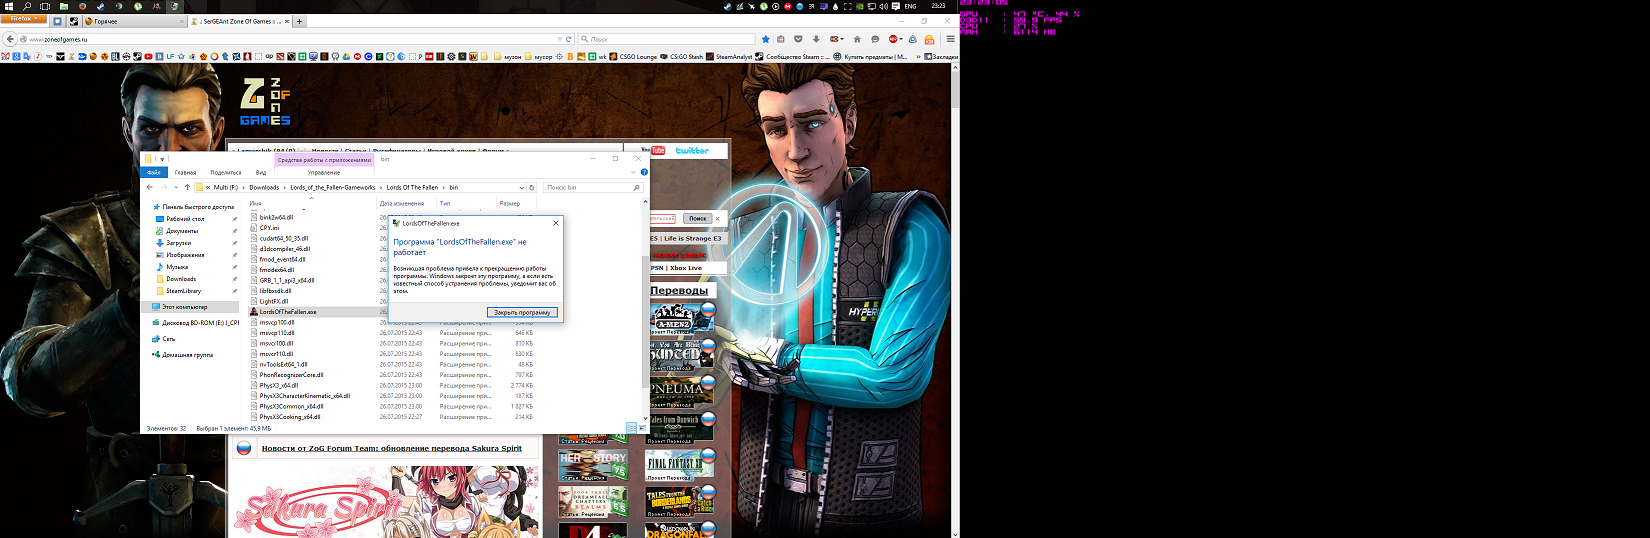Open Explorer help question icon

(x=644, y=172)
